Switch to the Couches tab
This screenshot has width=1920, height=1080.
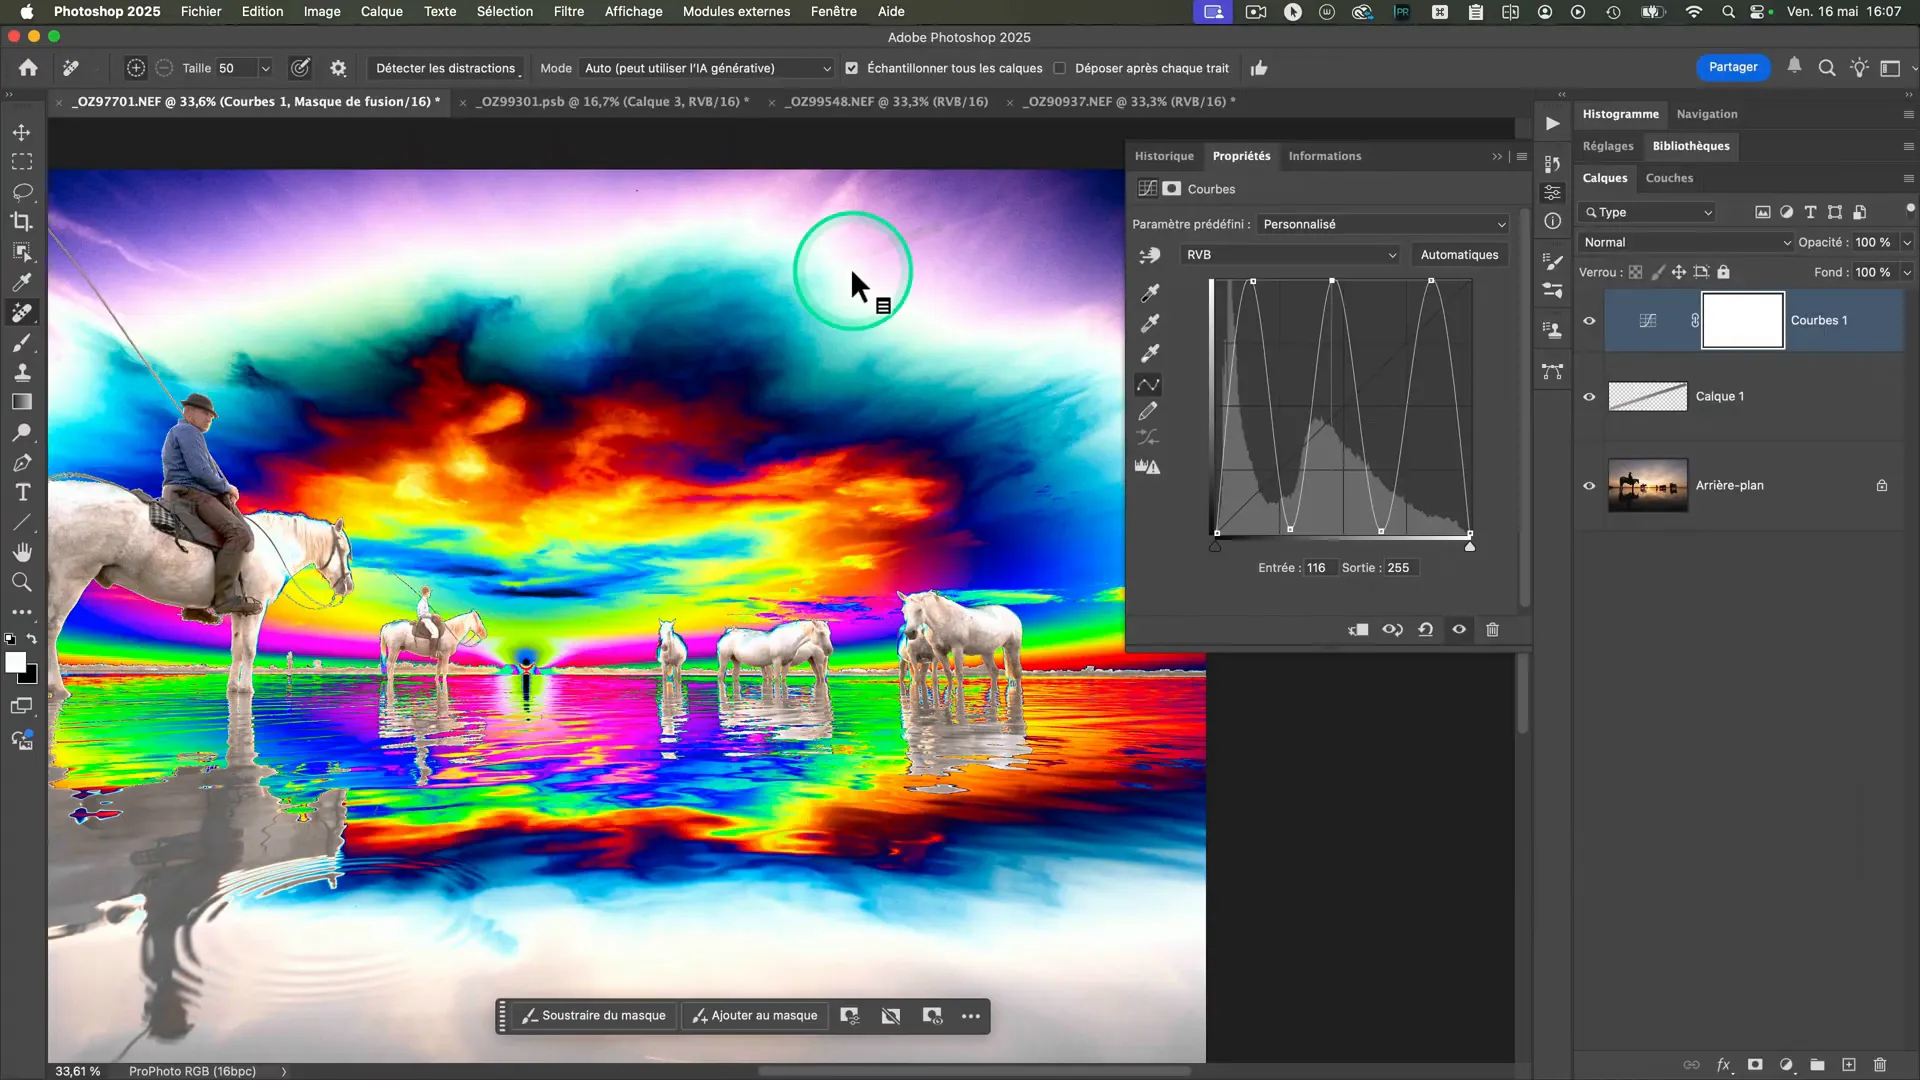click(x=1669, y=178)
